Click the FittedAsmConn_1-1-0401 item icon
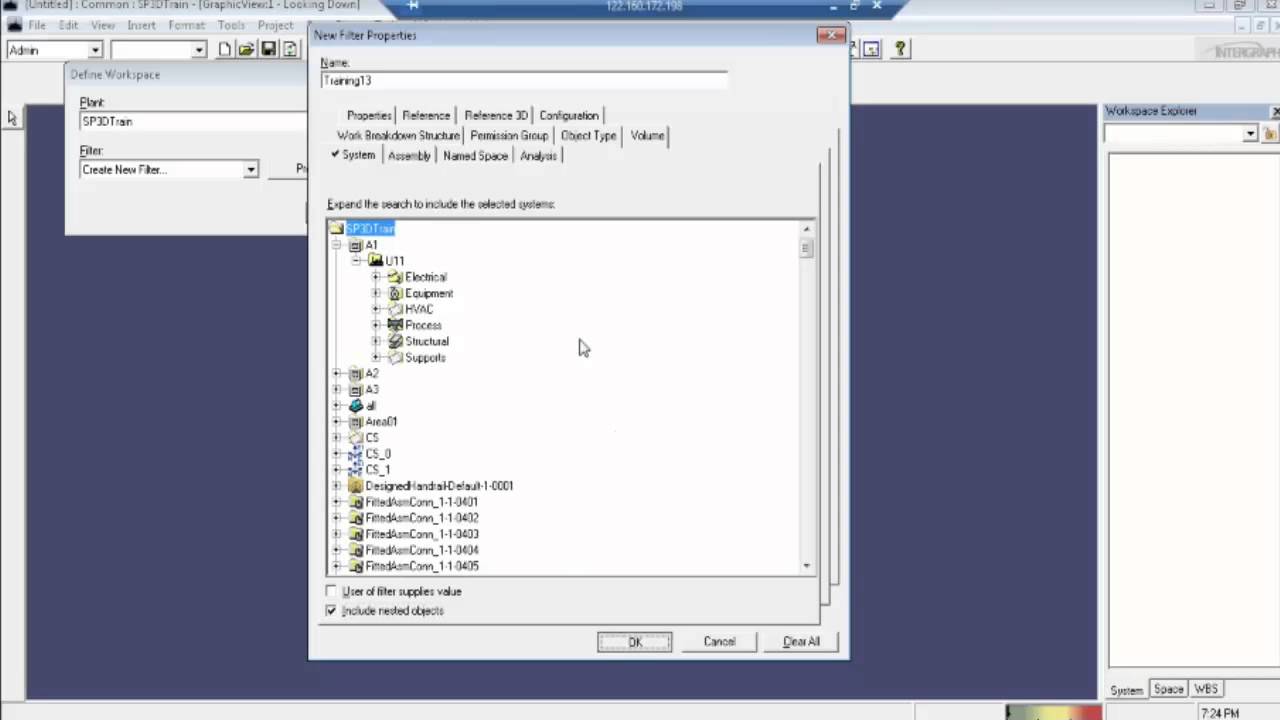The height and width of the screenshot is (720, 1280). click(356, 502)
